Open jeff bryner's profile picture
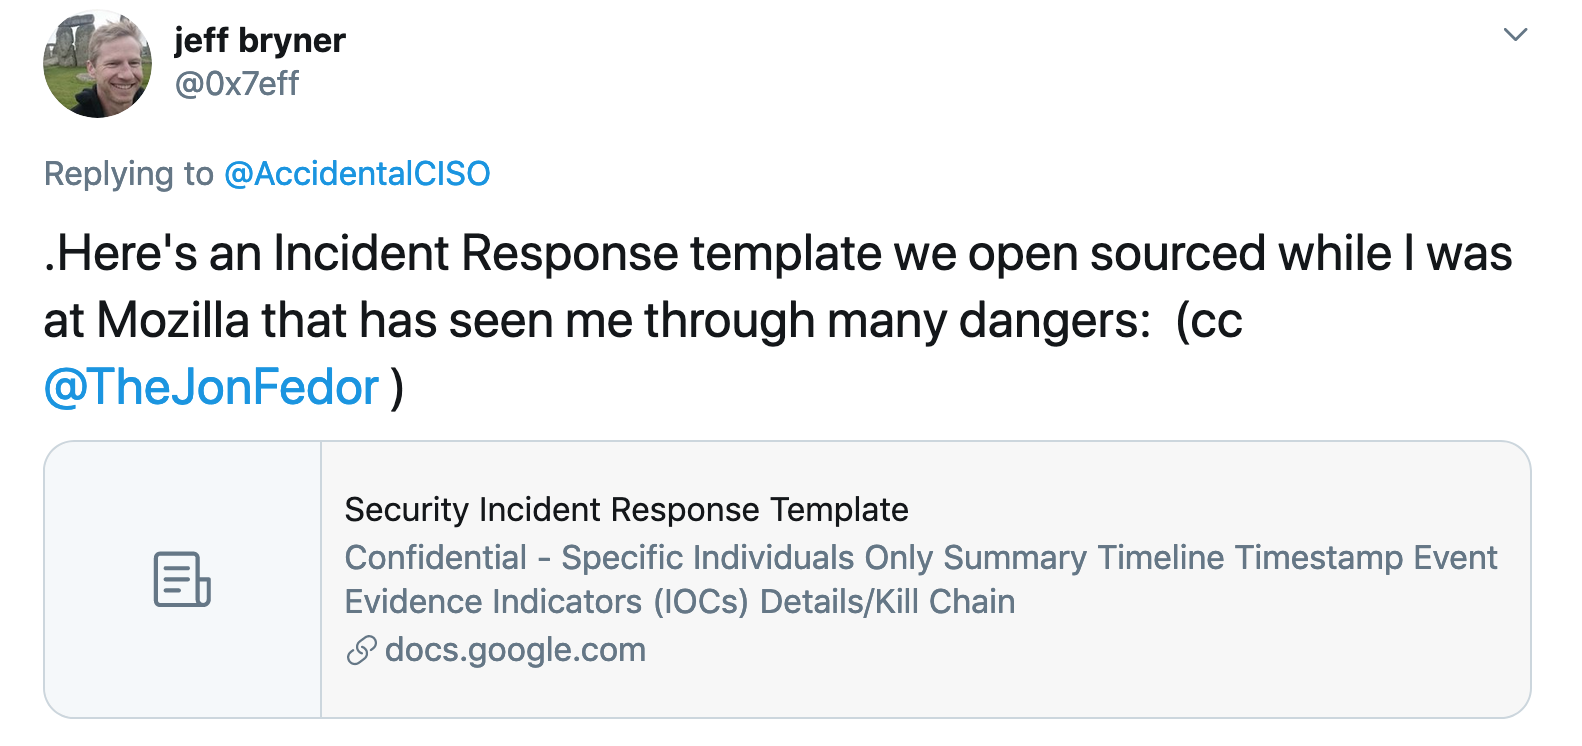The image size is (1582, 746). [98, 64]
